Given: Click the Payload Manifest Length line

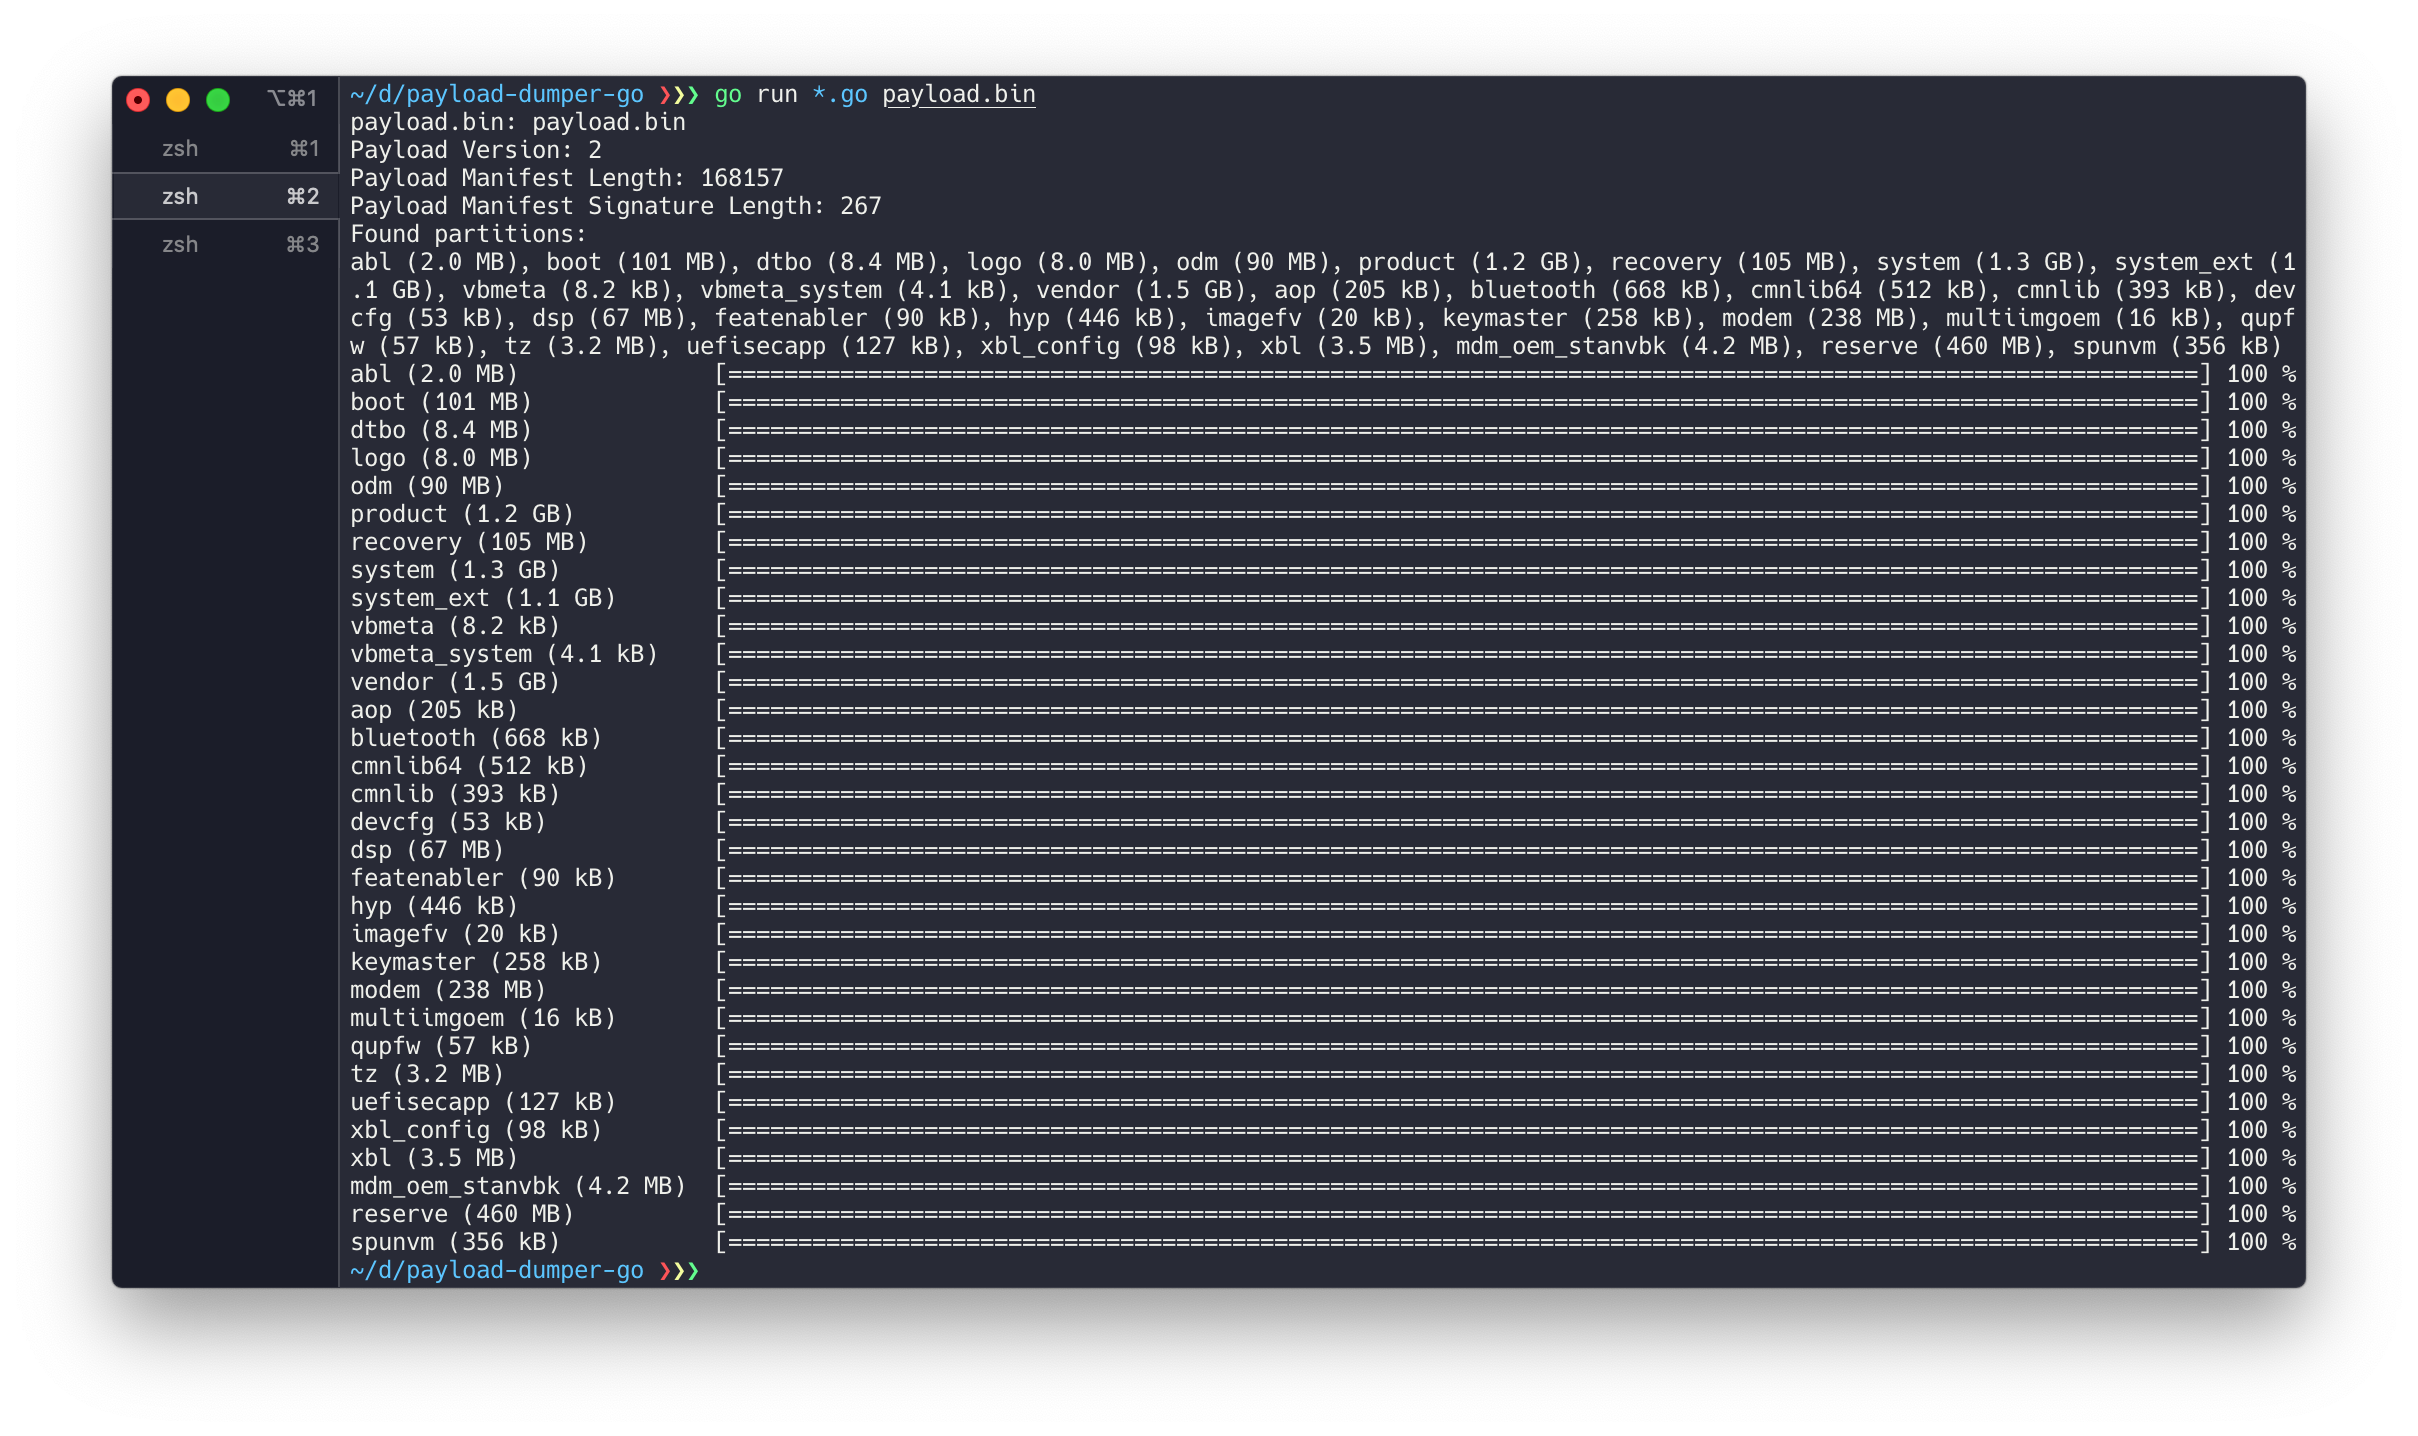Looking at the screenshot, I should tap(566, 178).
